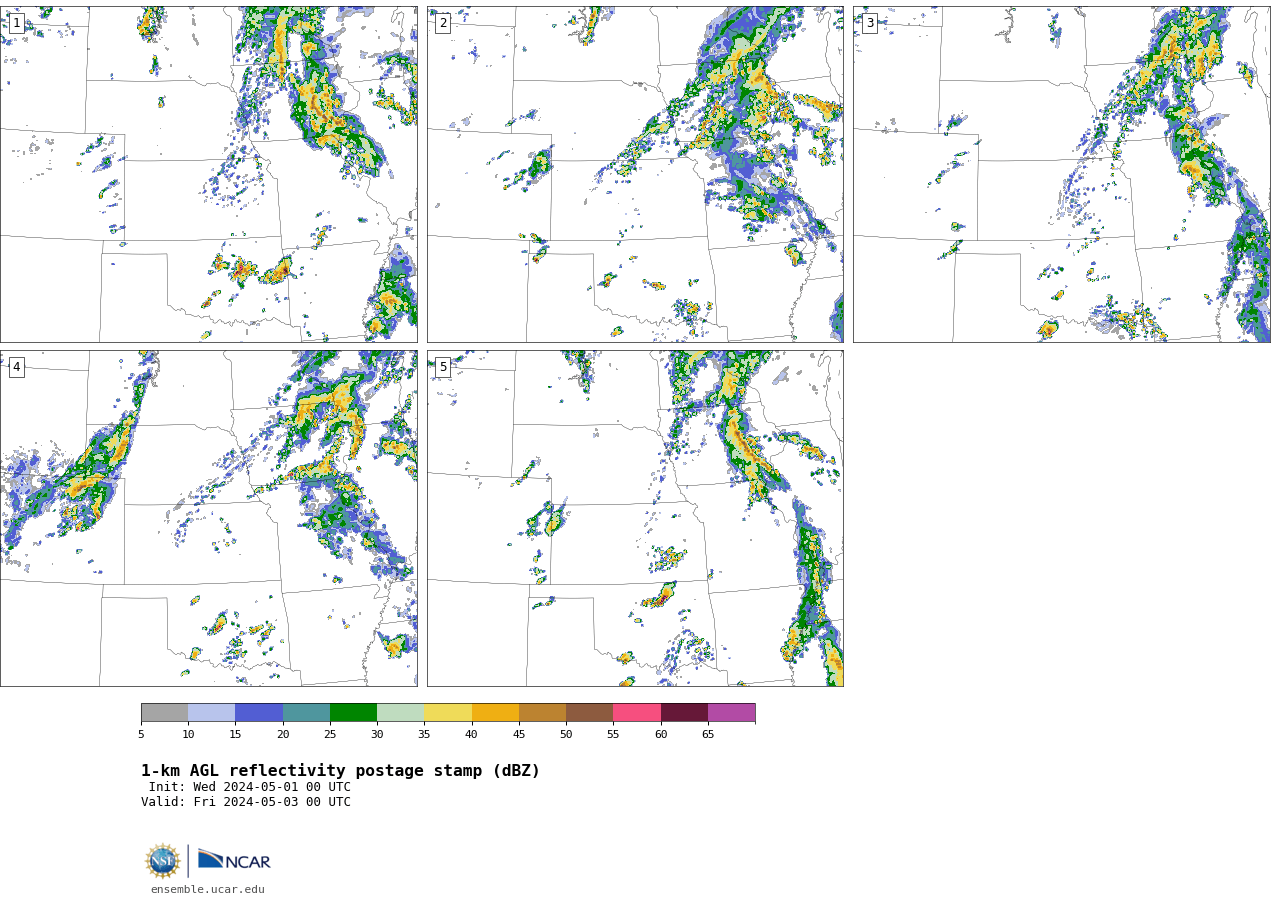Open ensemble member 1 reflectivity map

pyautogui.click(x=208, y=174)
